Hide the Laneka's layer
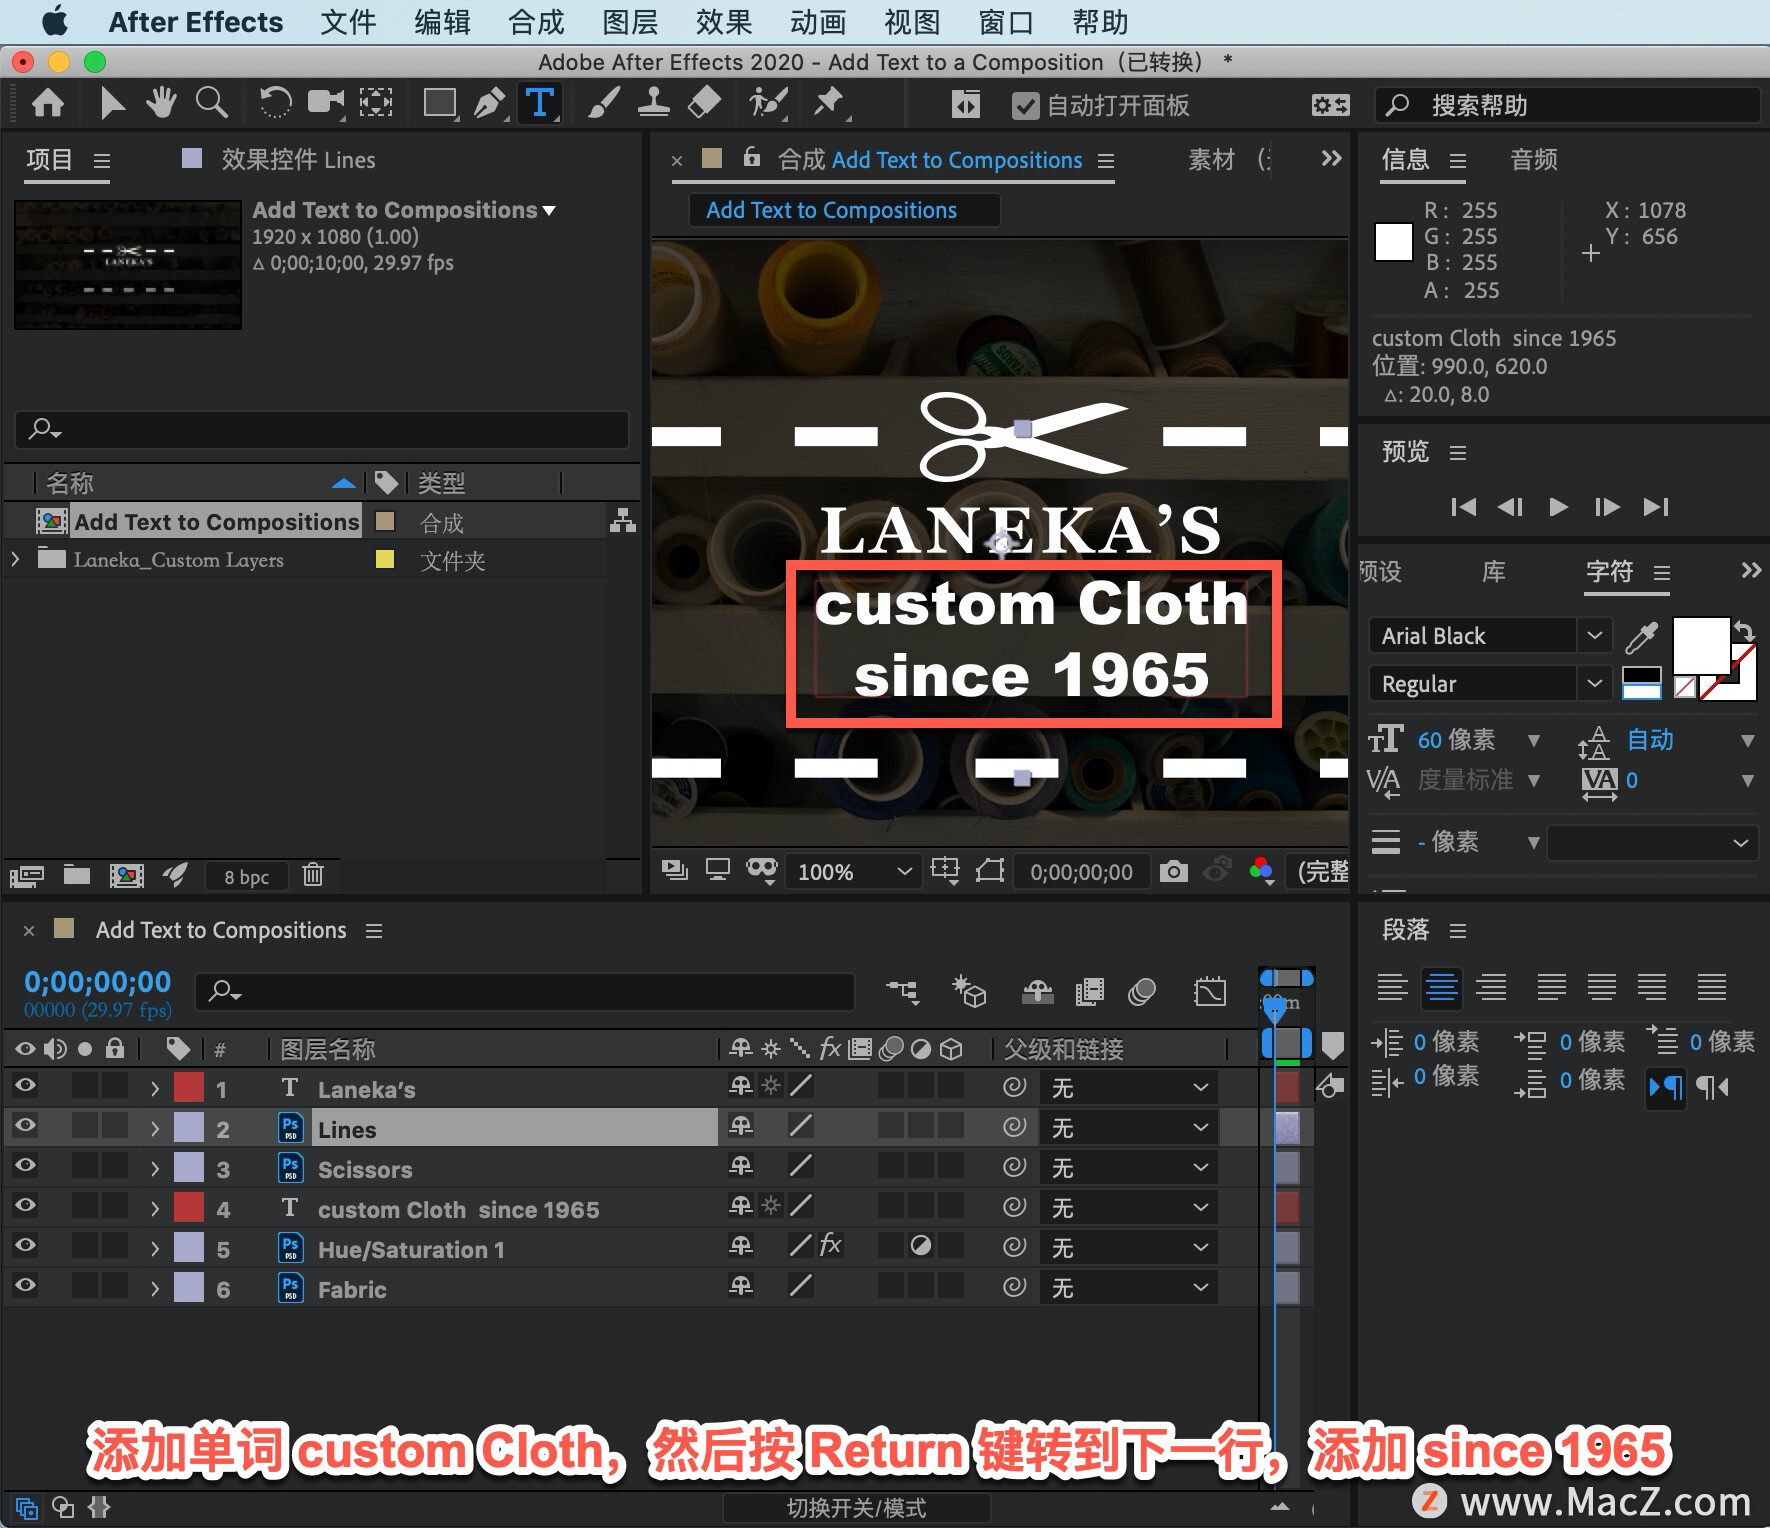Screen dimensions: 1770x1528 point(26,1085)
